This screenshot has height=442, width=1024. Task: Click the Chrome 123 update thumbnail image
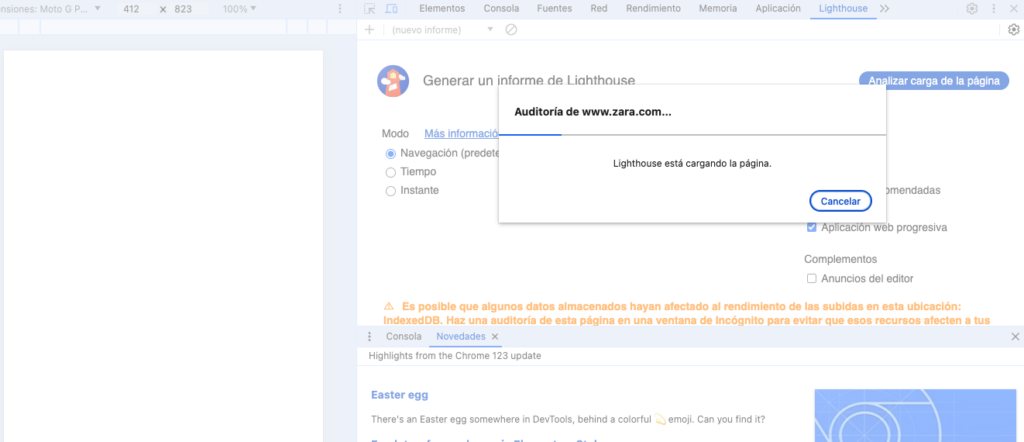coord(916,415)
